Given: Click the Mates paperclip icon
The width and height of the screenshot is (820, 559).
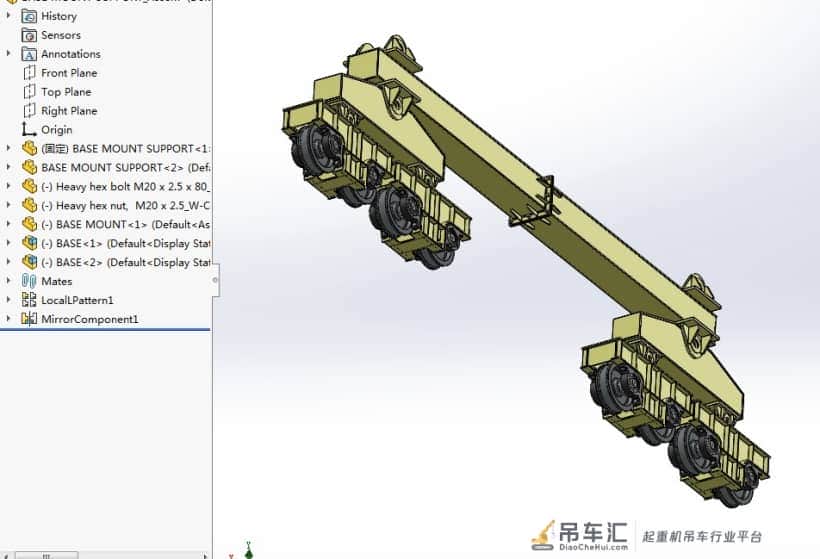Looking at the screenshot, I should [29, 281].
